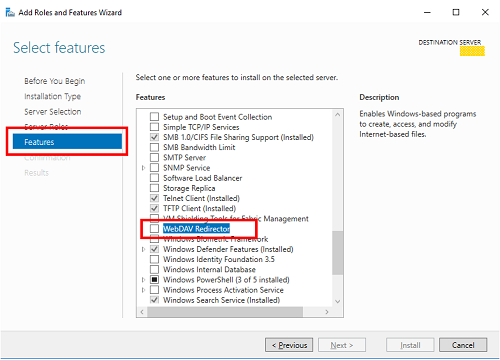Click the horizontal scrollbar thumb of the features list
This screenshot has height=360, width=500.
pyautogui.click(x=225, y=312)
